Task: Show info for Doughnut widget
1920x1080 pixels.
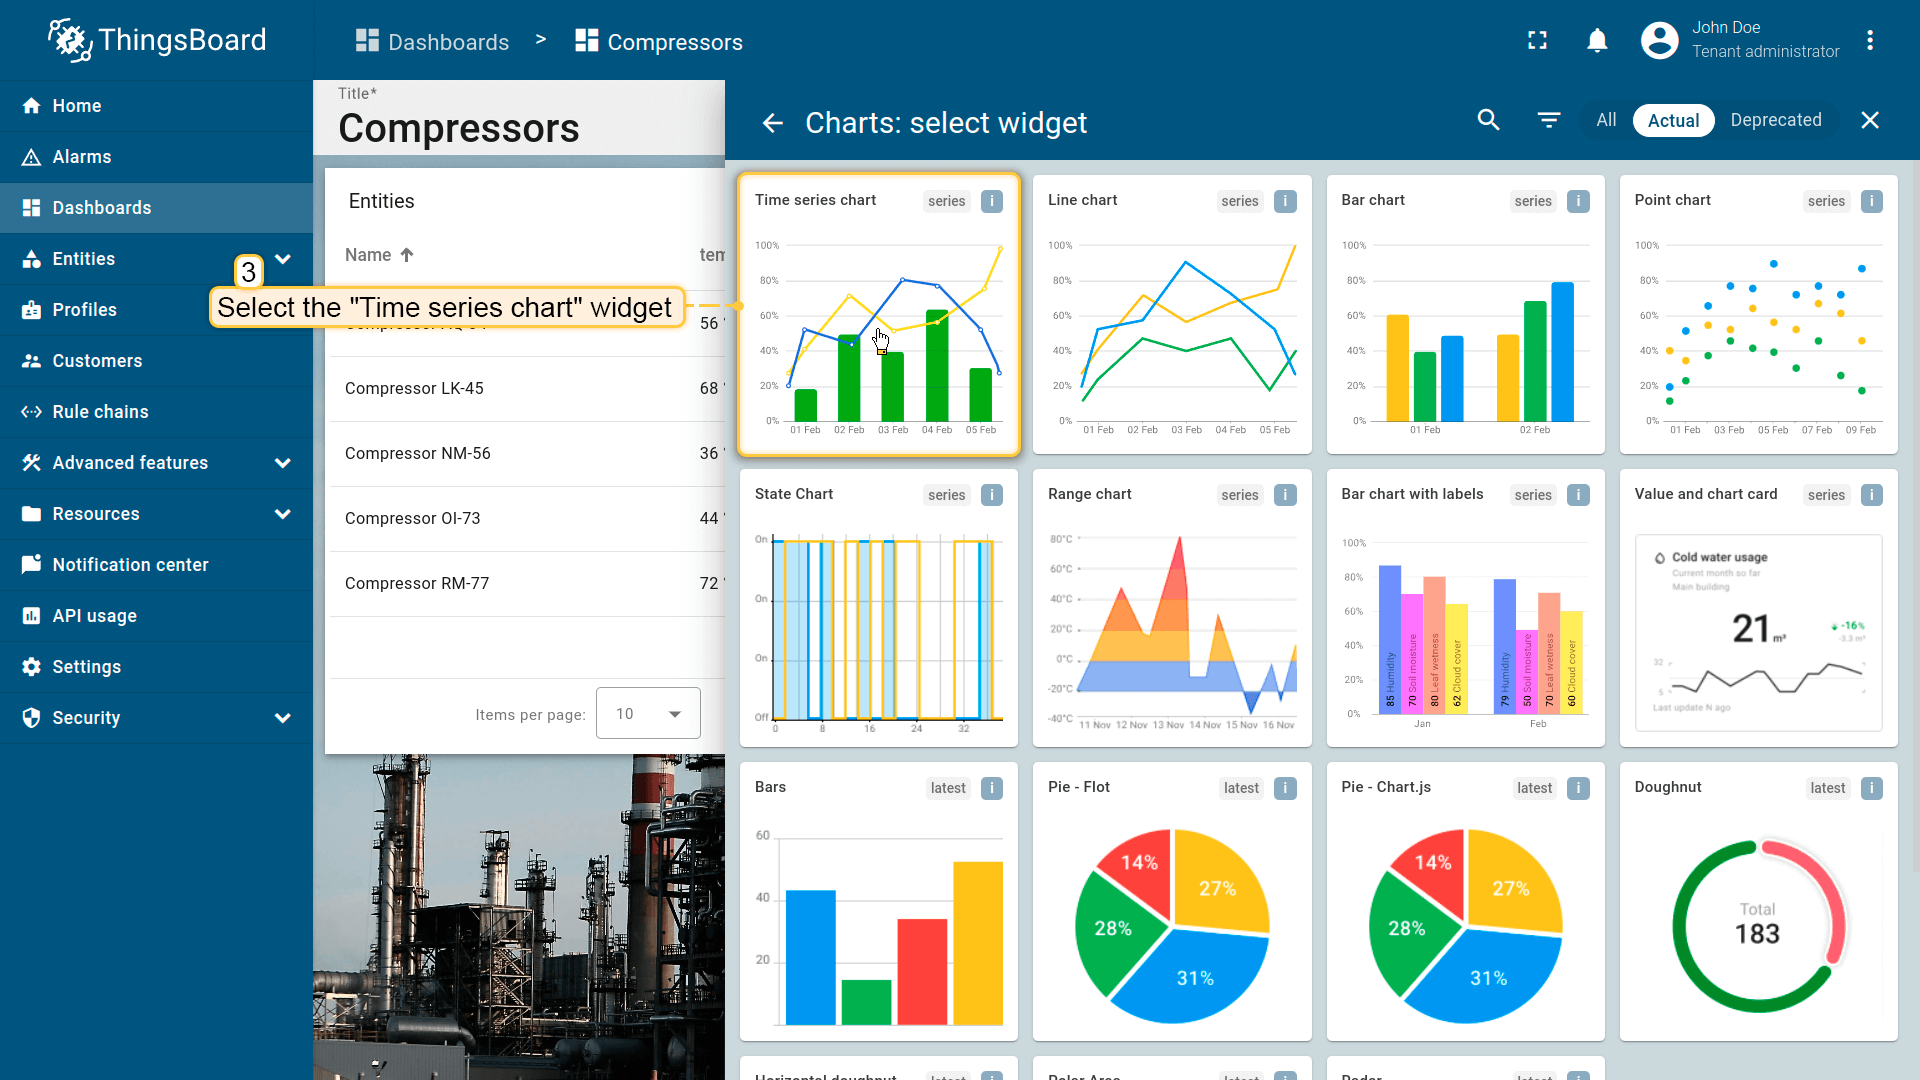Action: pos(1871,788)
